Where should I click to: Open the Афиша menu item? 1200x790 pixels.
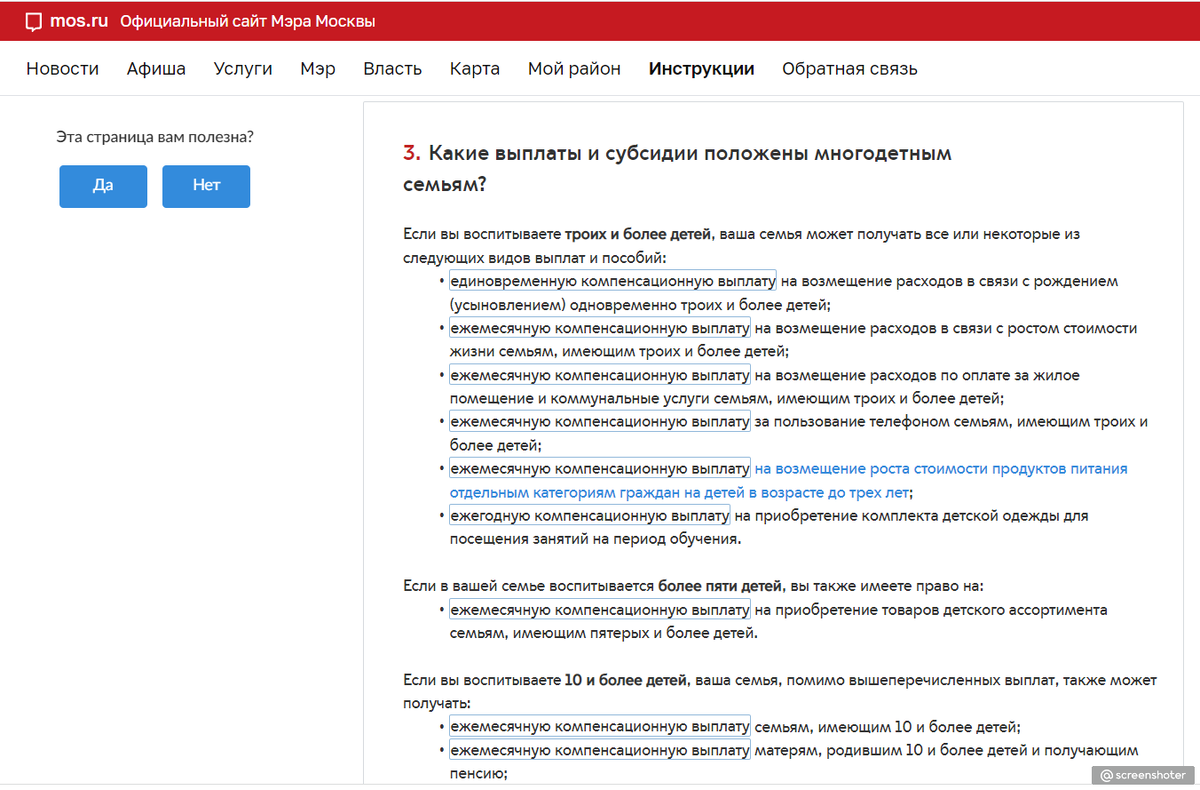156,69
